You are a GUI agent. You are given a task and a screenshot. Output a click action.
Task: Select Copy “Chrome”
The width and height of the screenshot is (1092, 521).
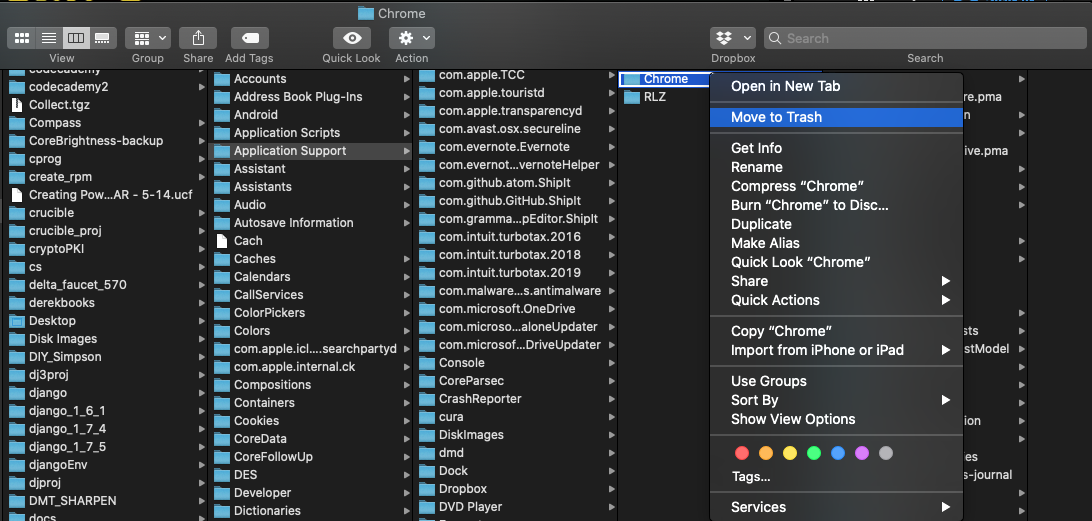(x=836, y=331)
